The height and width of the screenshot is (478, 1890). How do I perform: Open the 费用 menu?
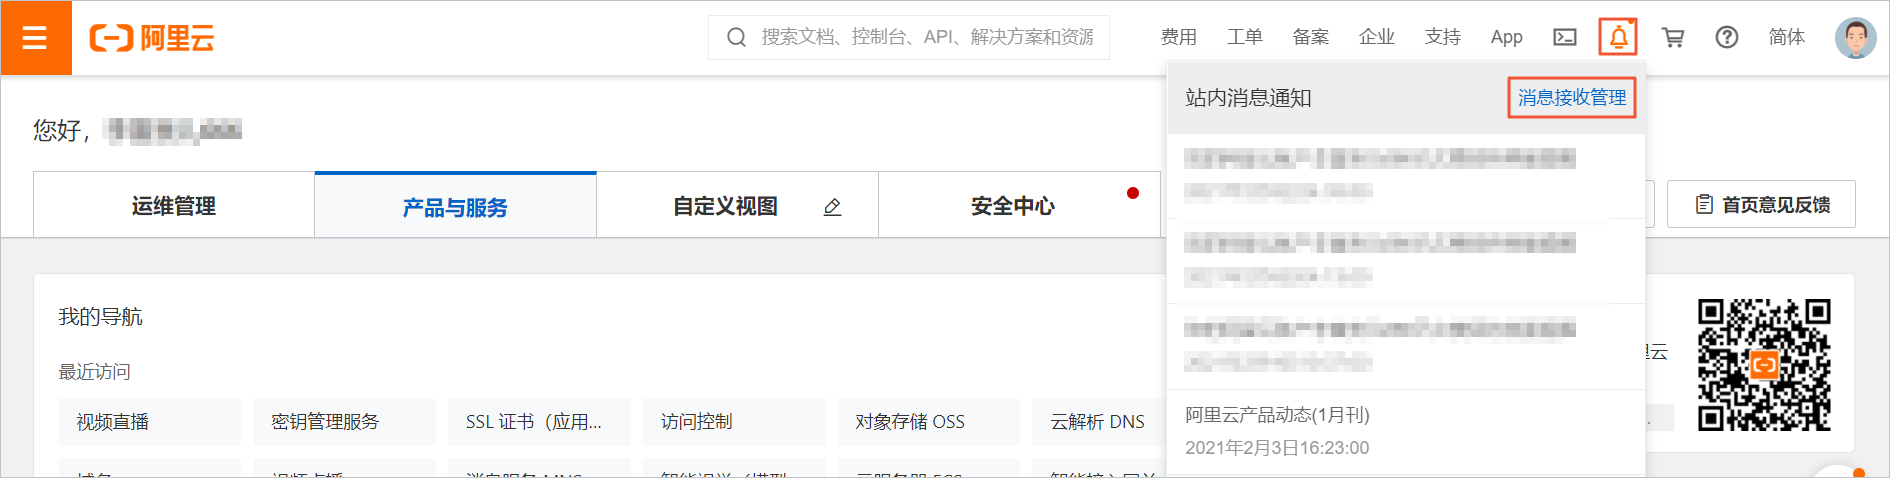pyautogui.click(x=1178, y=37)
